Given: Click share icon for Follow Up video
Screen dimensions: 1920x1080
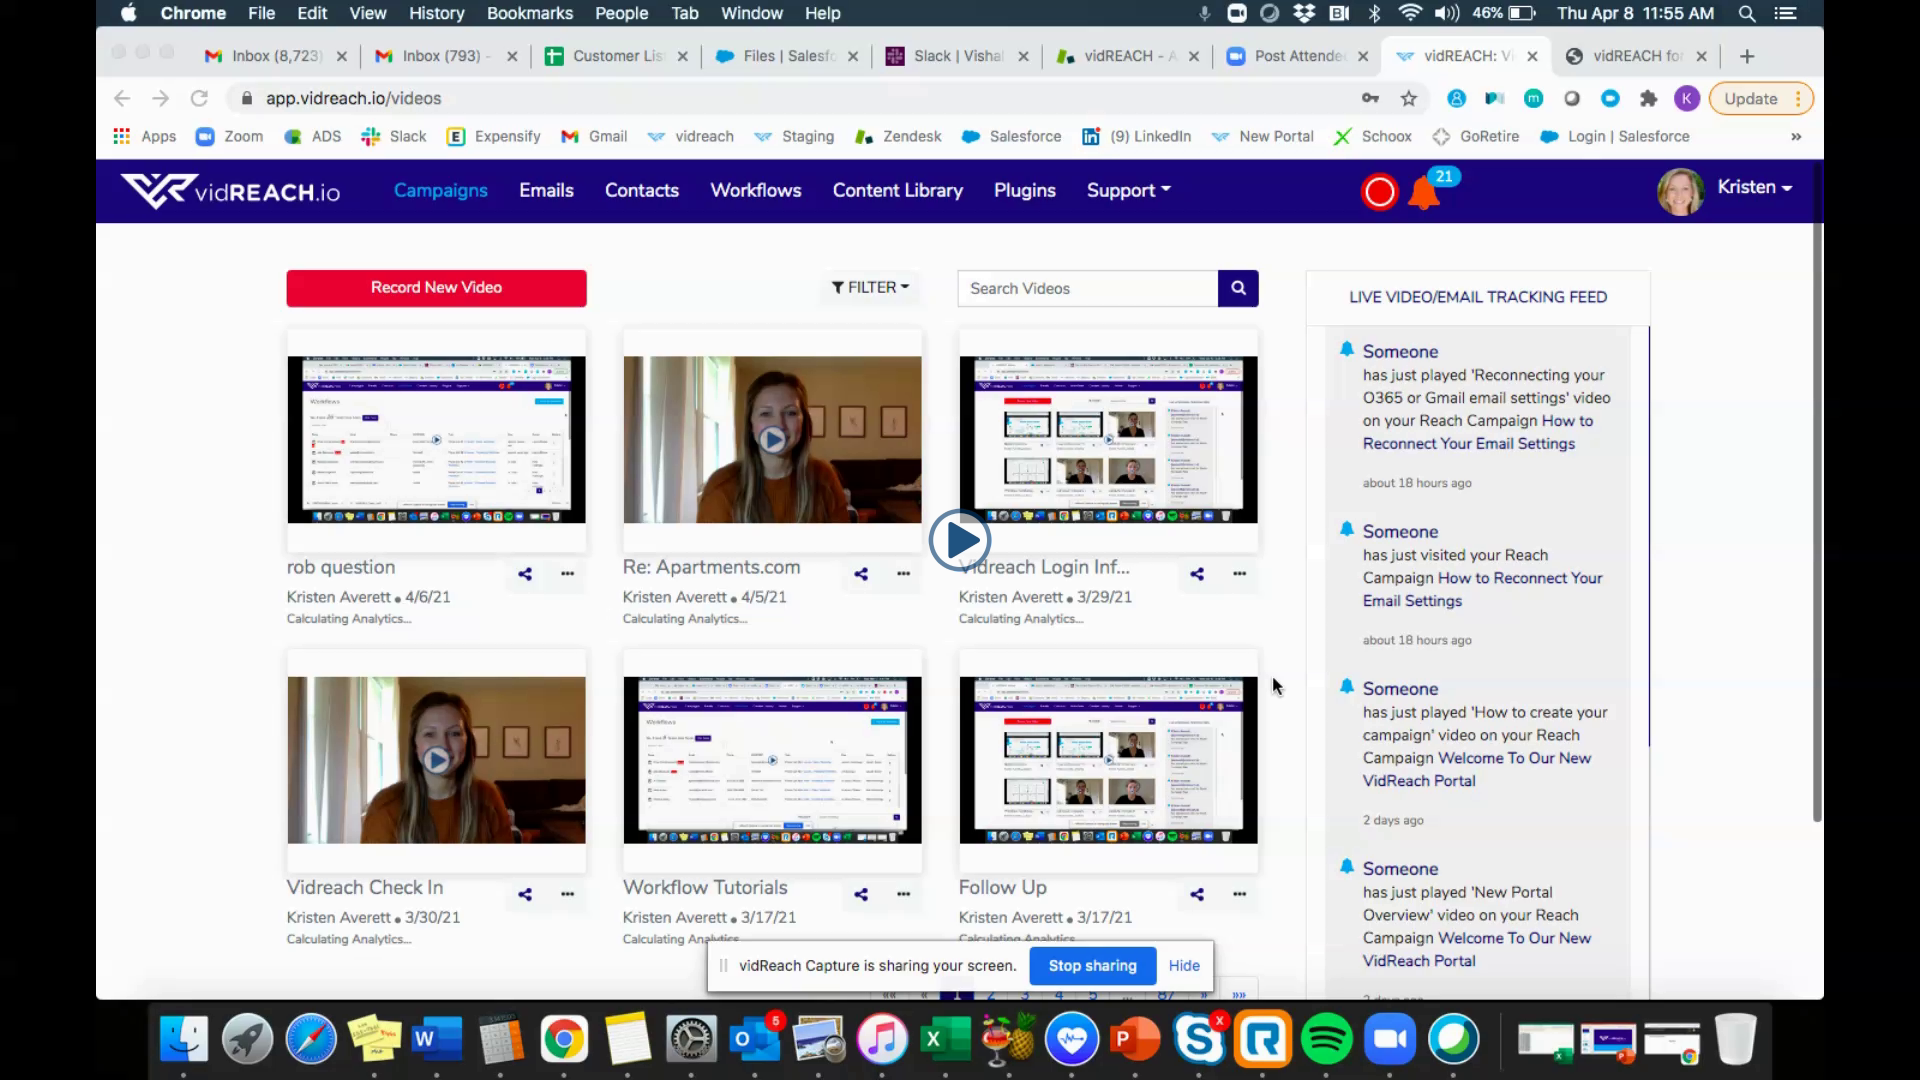Looking at the screenshot, I should tap(1197, 894).
